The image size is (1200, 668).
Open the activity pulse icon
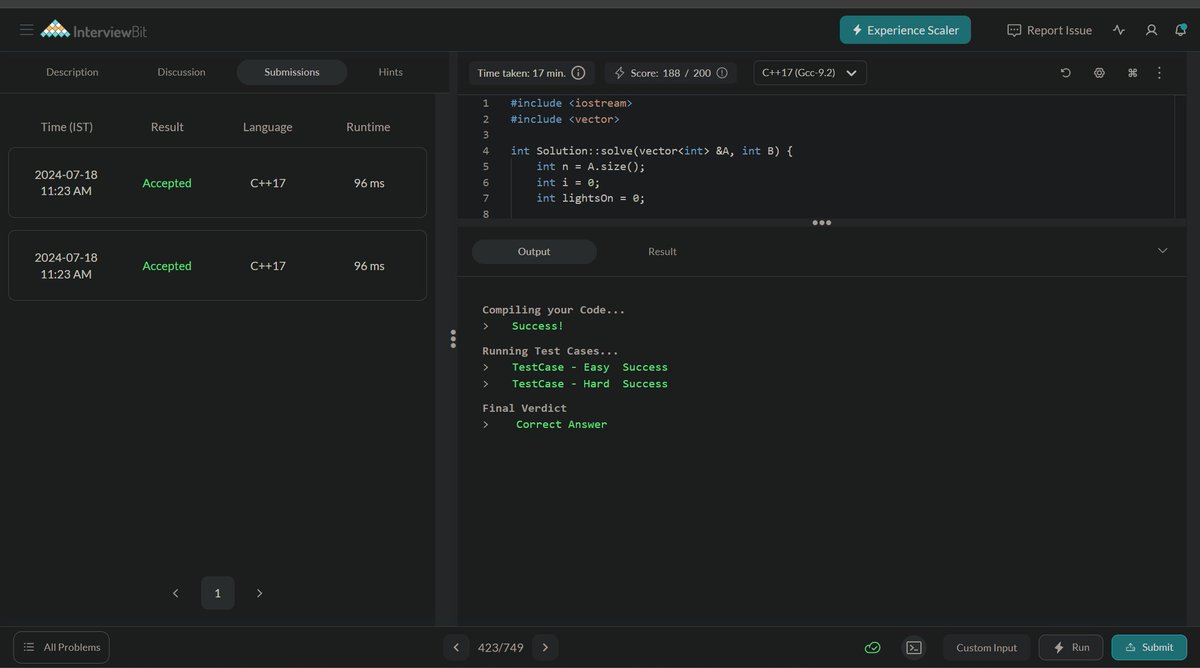(x=1119, y=30)
